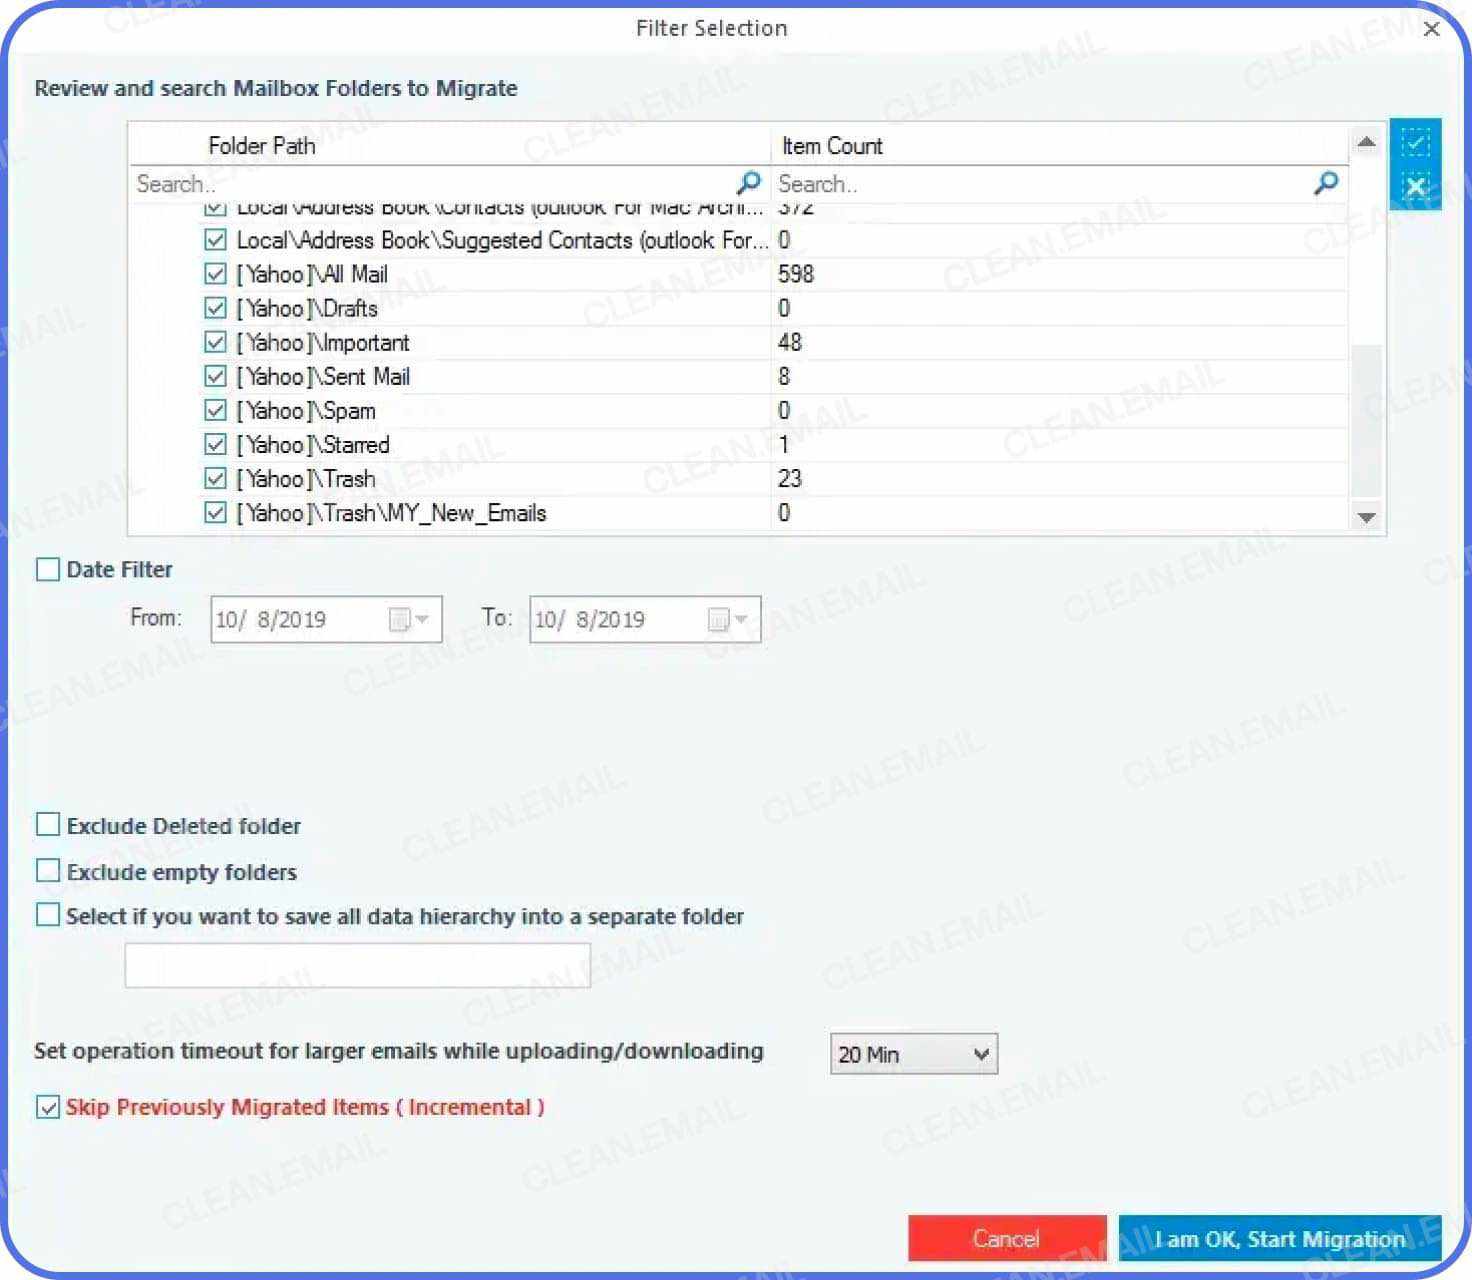Expand the From date dropdown arrow

point(422,619)
